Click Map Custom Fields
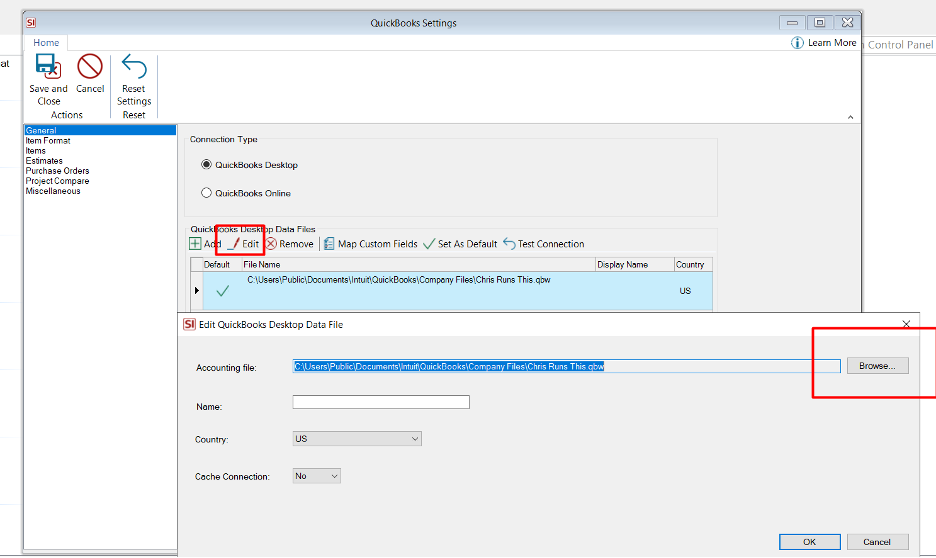Screen dimensions: 936x558 pos(371,243)
